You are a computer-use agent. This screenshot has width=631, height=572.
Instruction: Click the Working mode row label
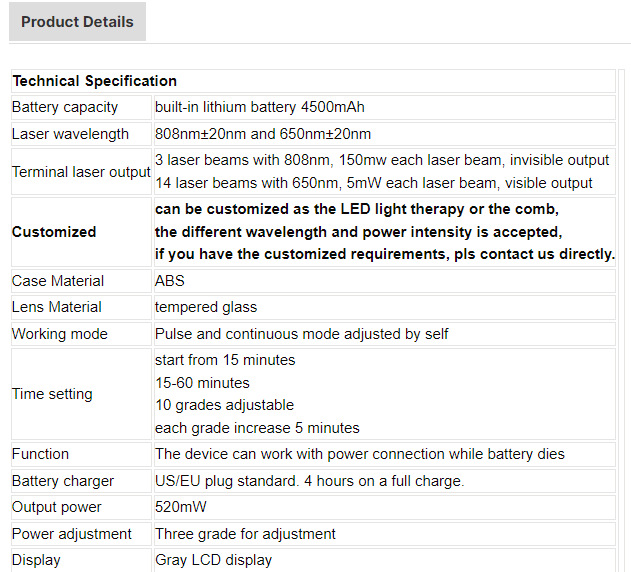click(60, 334)
